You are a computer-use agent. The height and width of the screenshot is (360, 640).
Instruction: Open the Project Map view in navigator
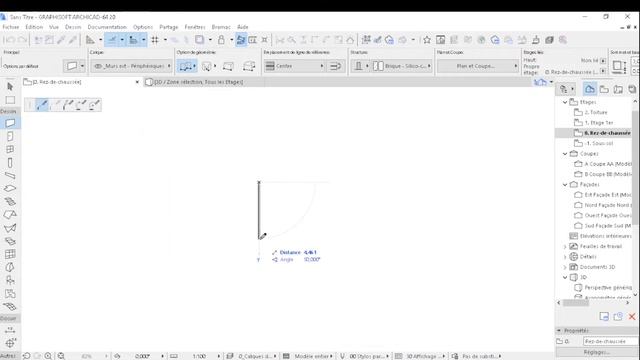[x=590, y=89]
